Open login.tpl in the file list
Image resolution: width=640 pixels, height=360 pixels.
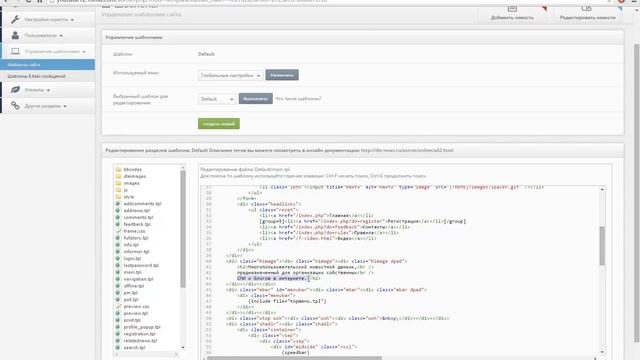132,258
